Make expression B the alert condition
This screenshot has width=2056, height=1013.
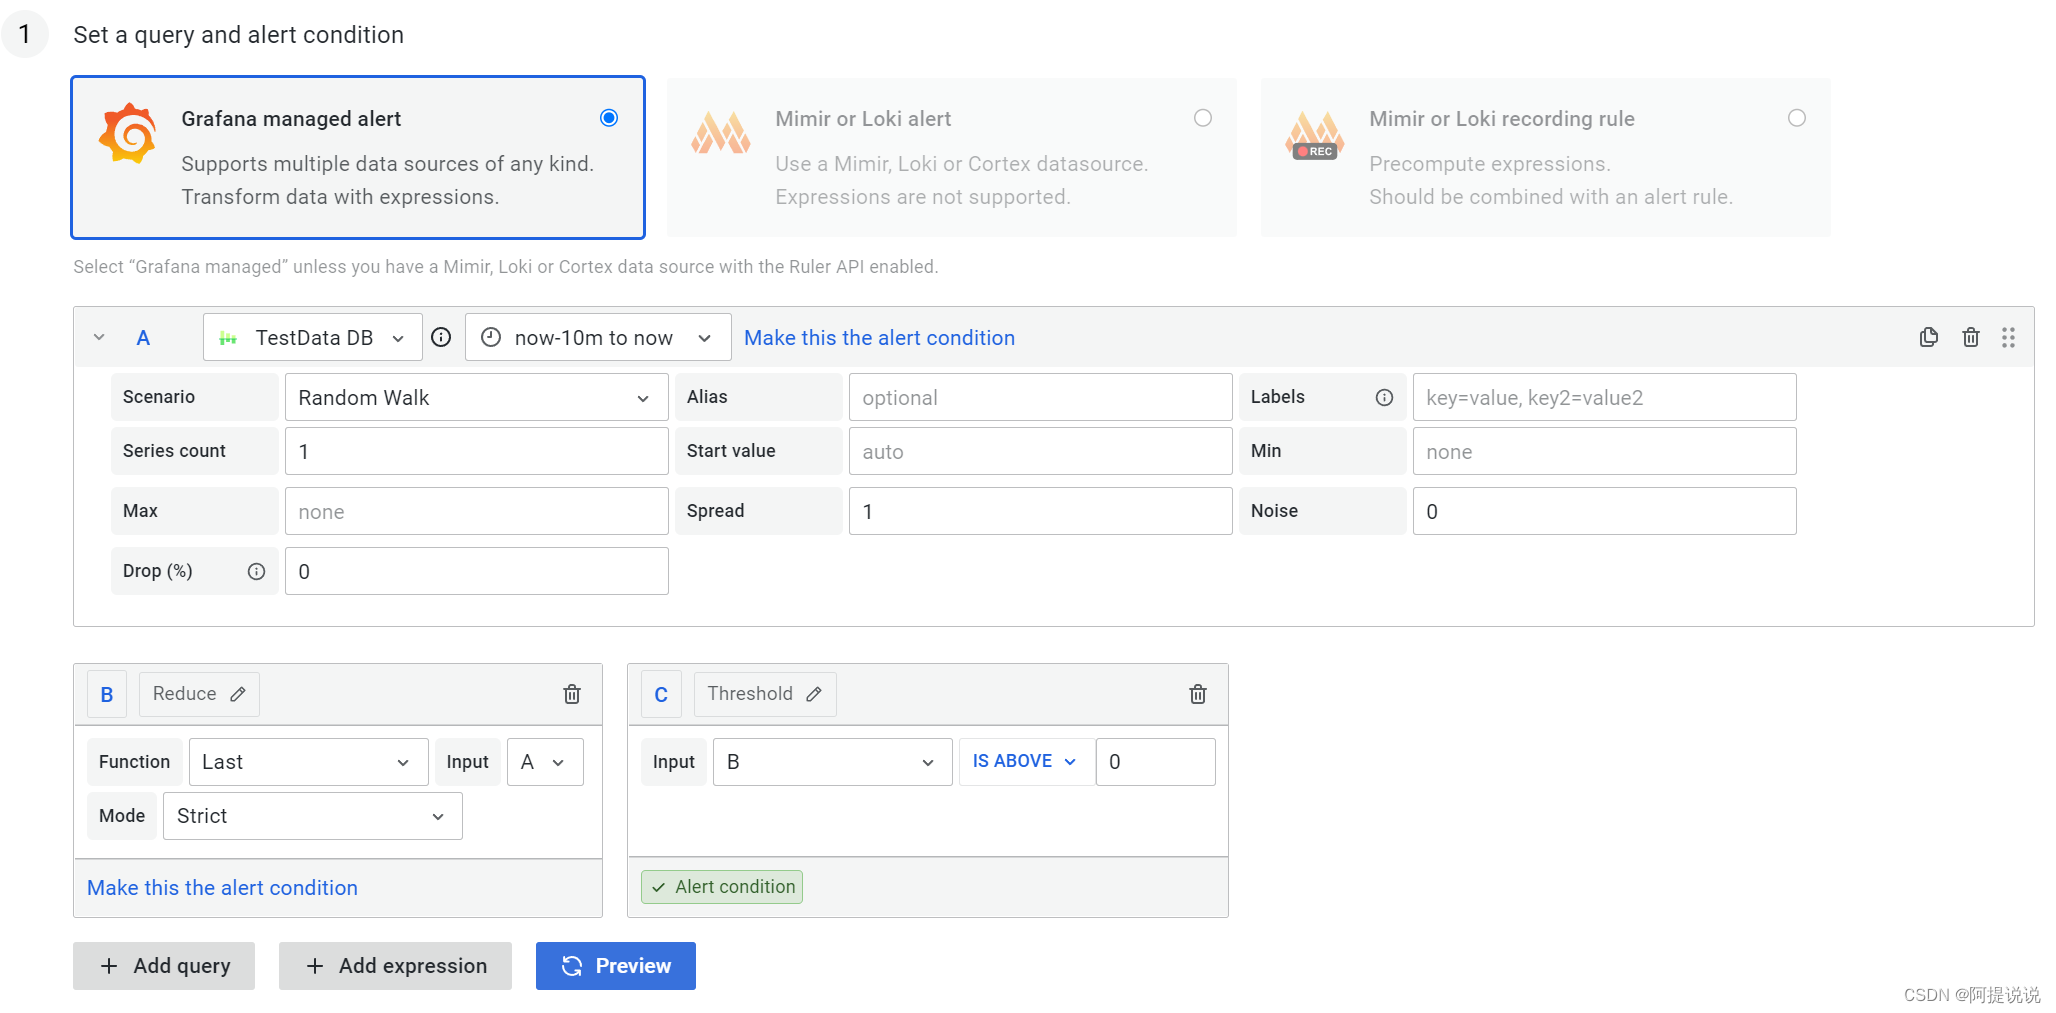[222, 888]
